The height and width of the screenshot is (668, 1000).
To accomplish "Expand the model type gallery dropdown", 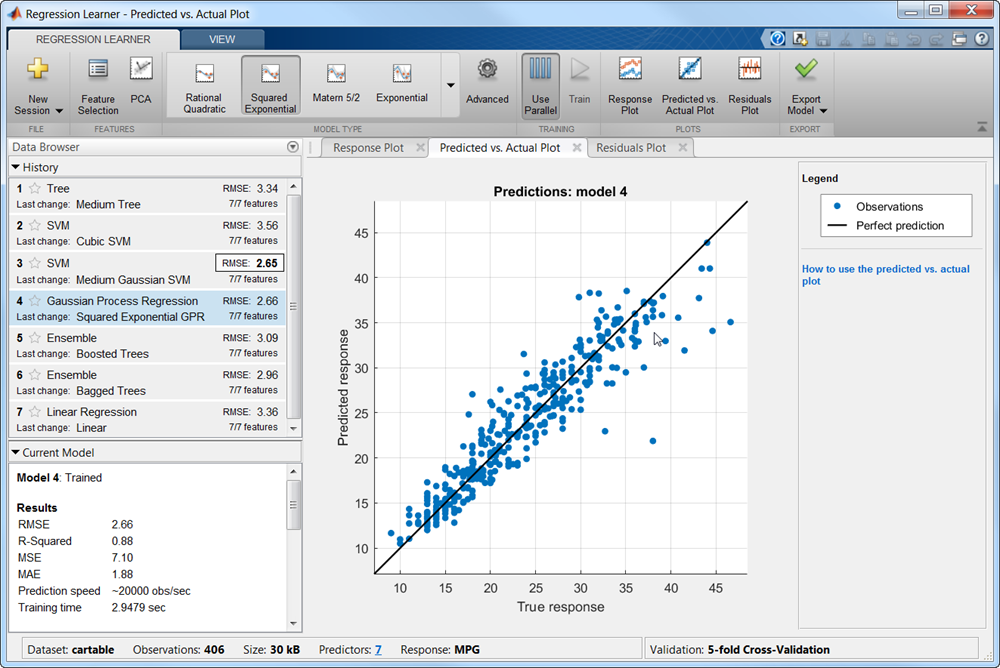I will [x=449, y=85].
